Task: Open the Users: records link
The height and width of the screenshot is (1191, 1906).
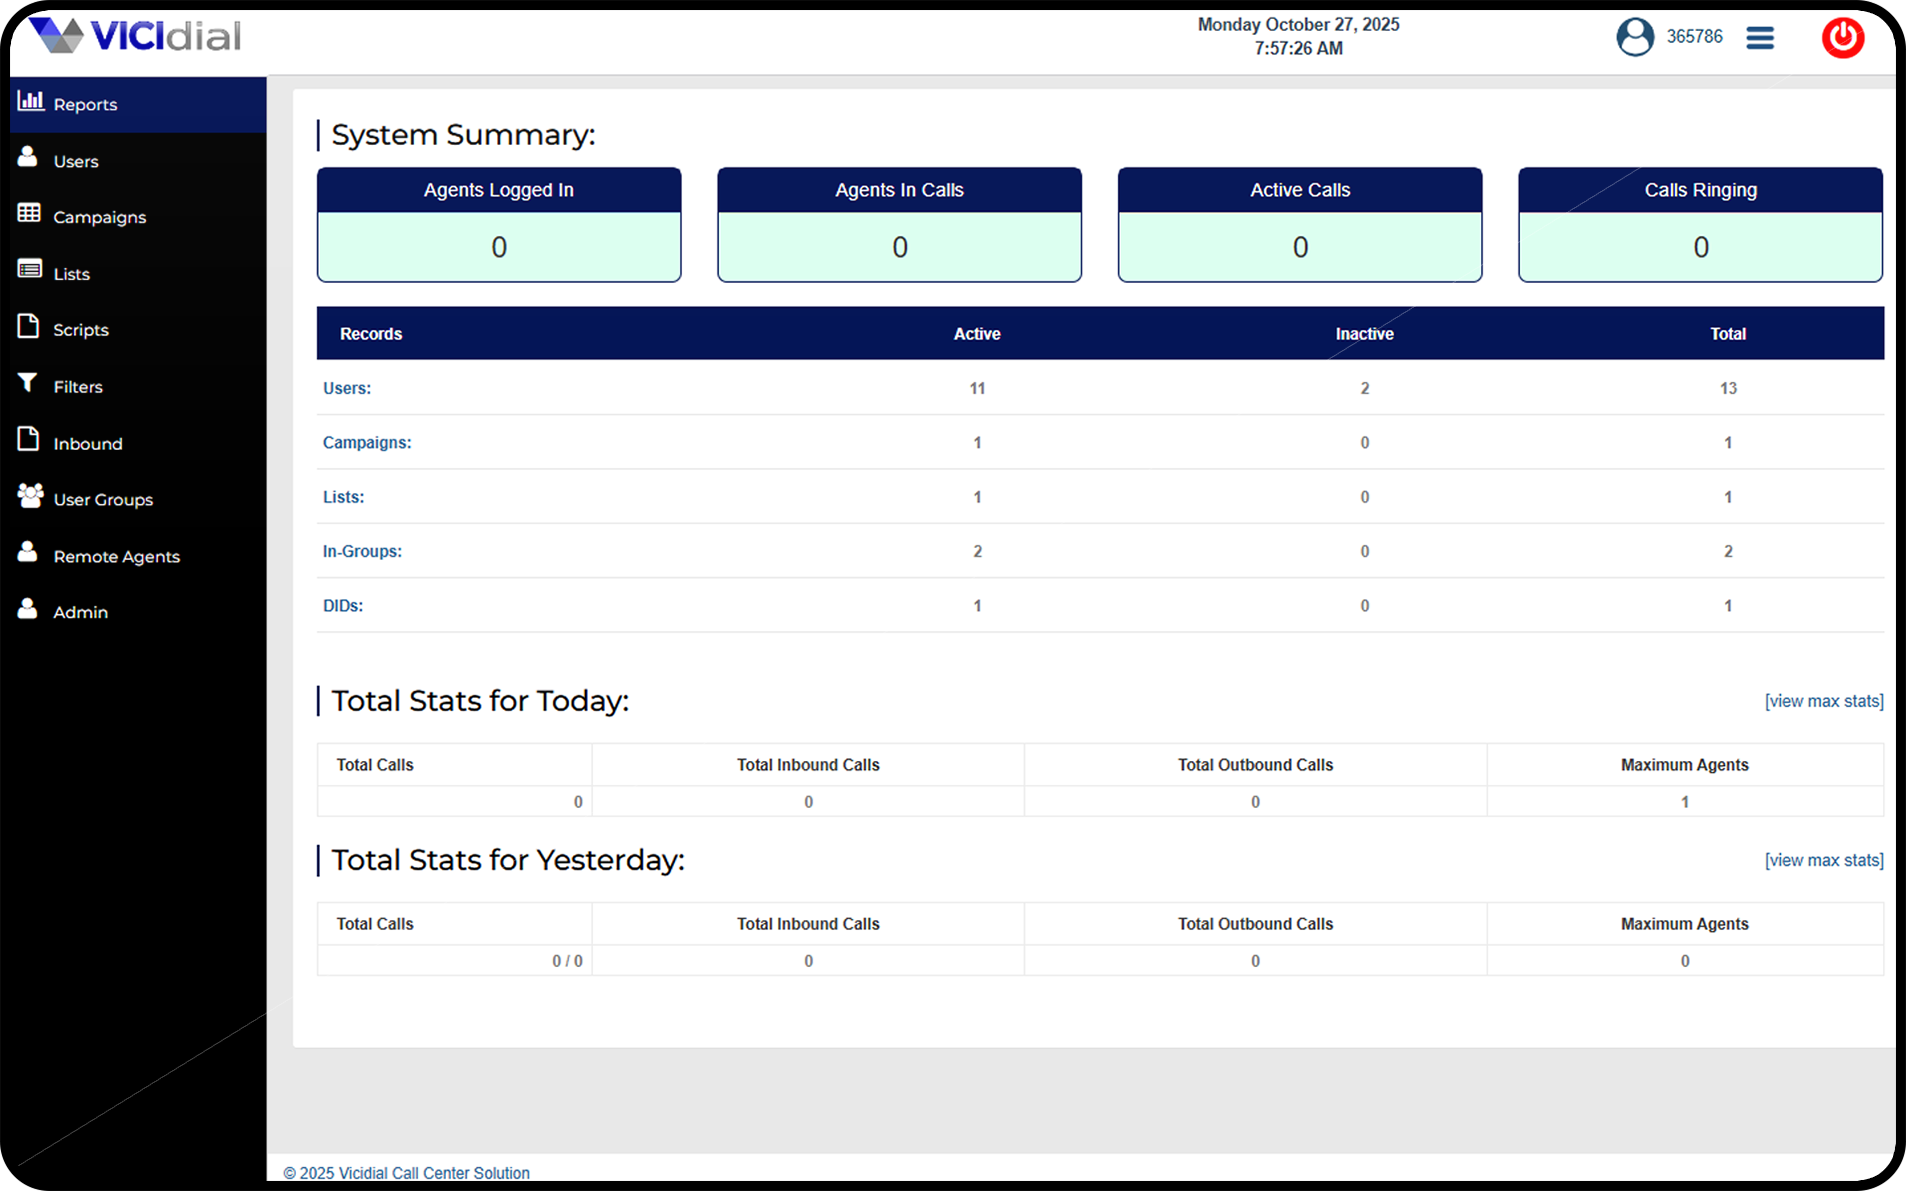Action: (347, 388)
